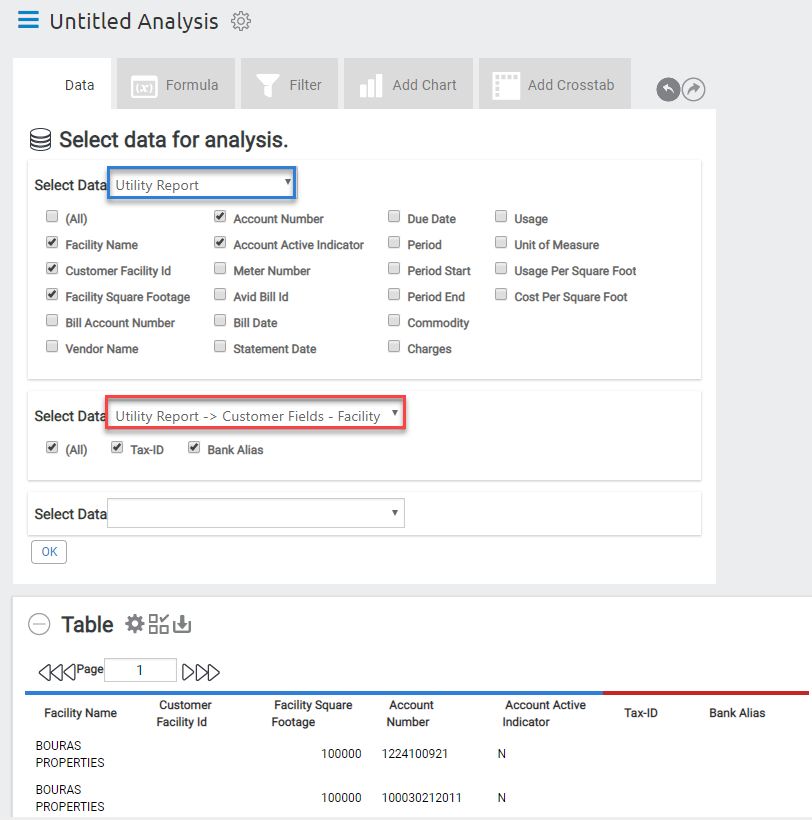Uncheck (All) under Customer Fields - Facility
This screenshot has width=812, height=820.
pyautogui.click(x=52, y=447)
